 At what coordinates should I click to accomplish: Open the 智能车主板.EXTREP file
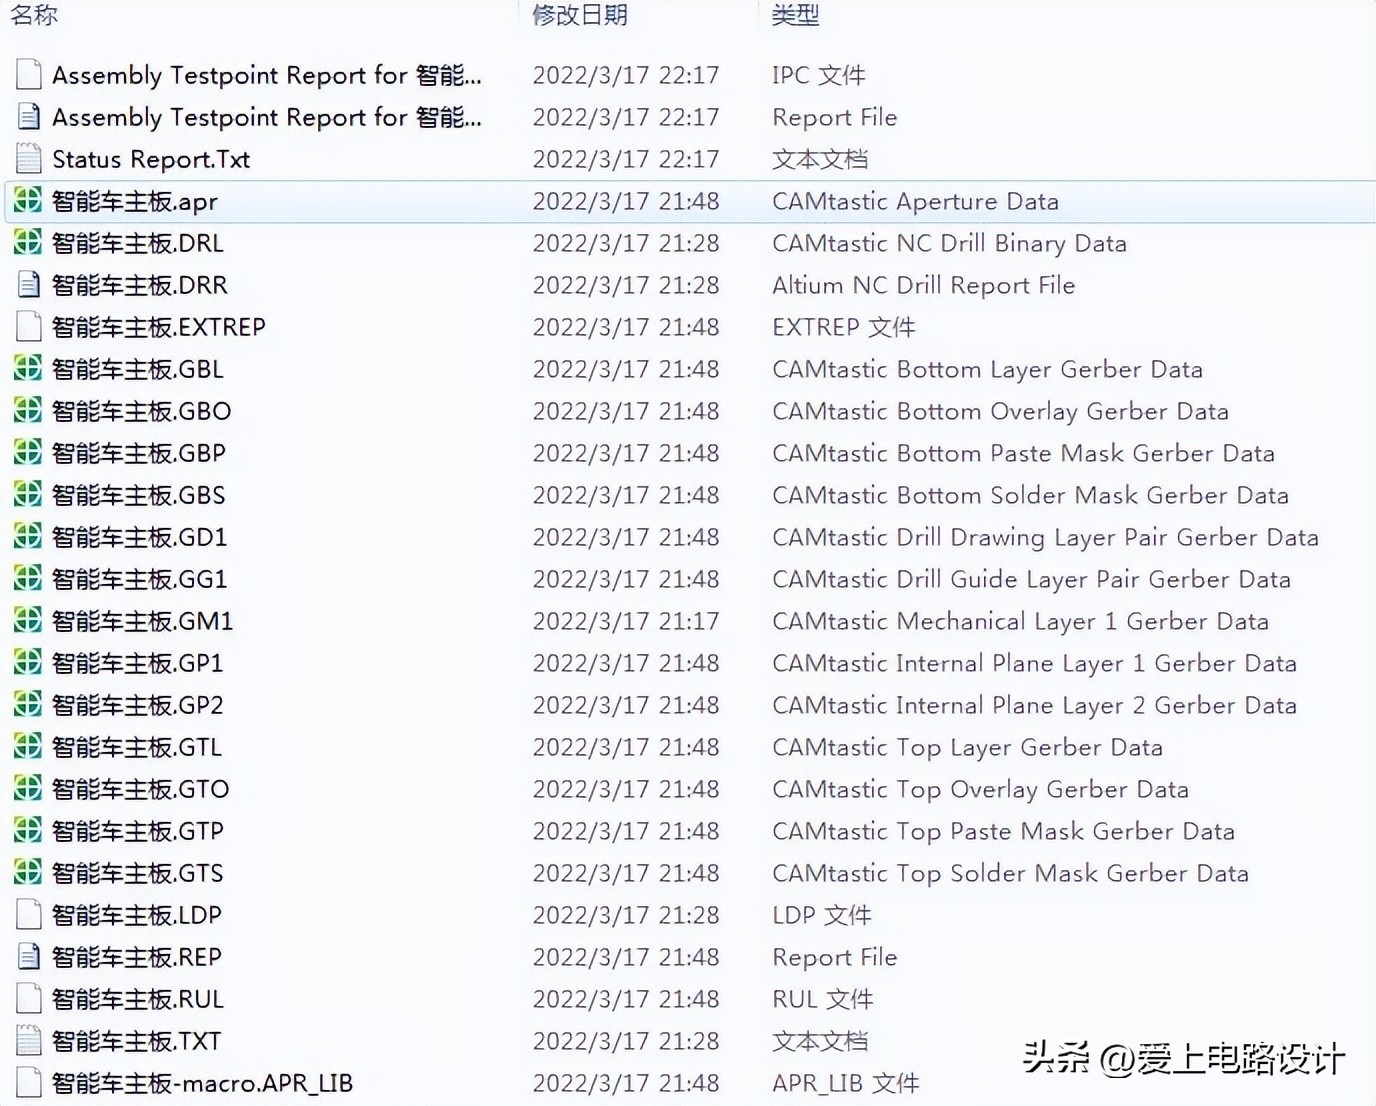pyautogui.click(x=160, y=327)
